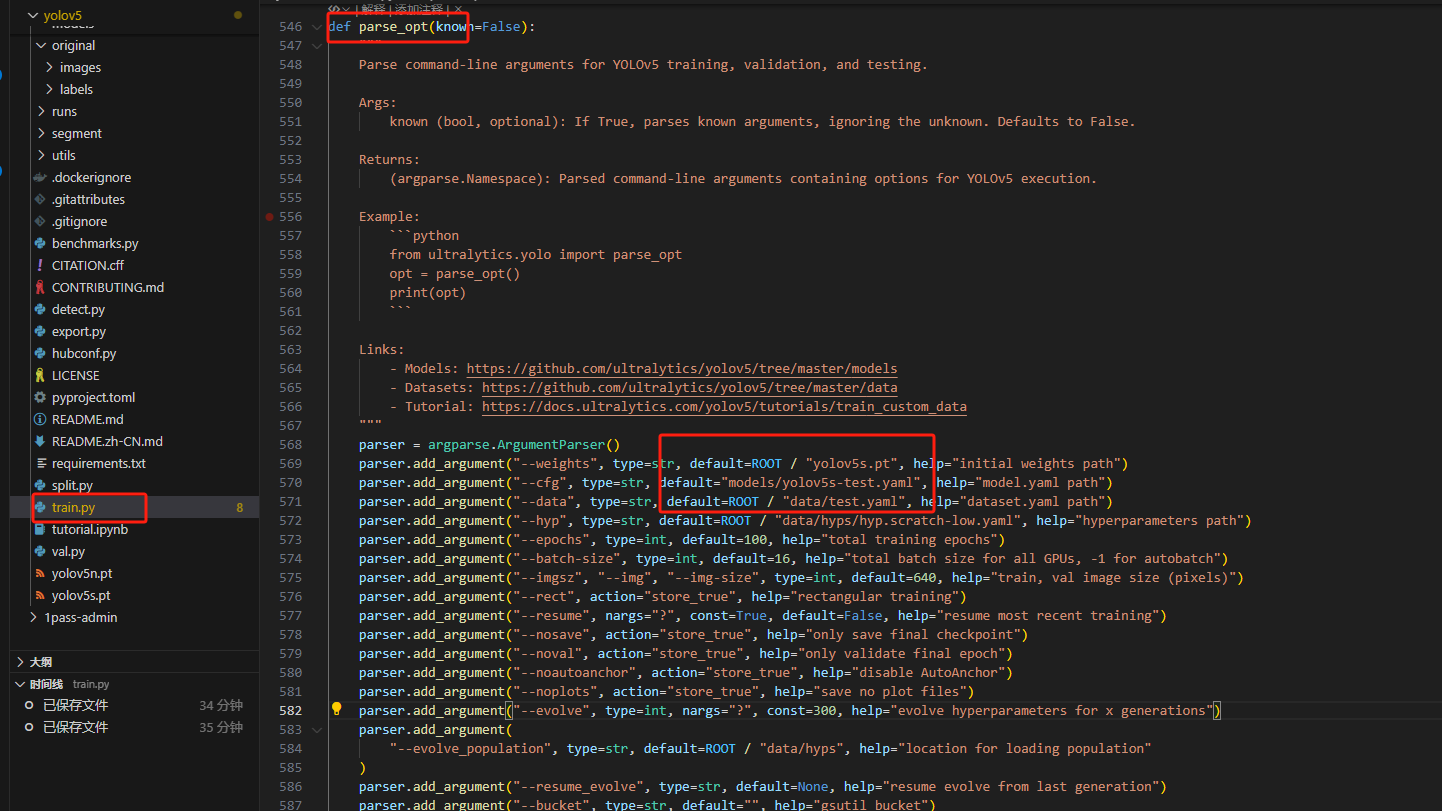
Task: Expand the runs folder
Action: 41,111
